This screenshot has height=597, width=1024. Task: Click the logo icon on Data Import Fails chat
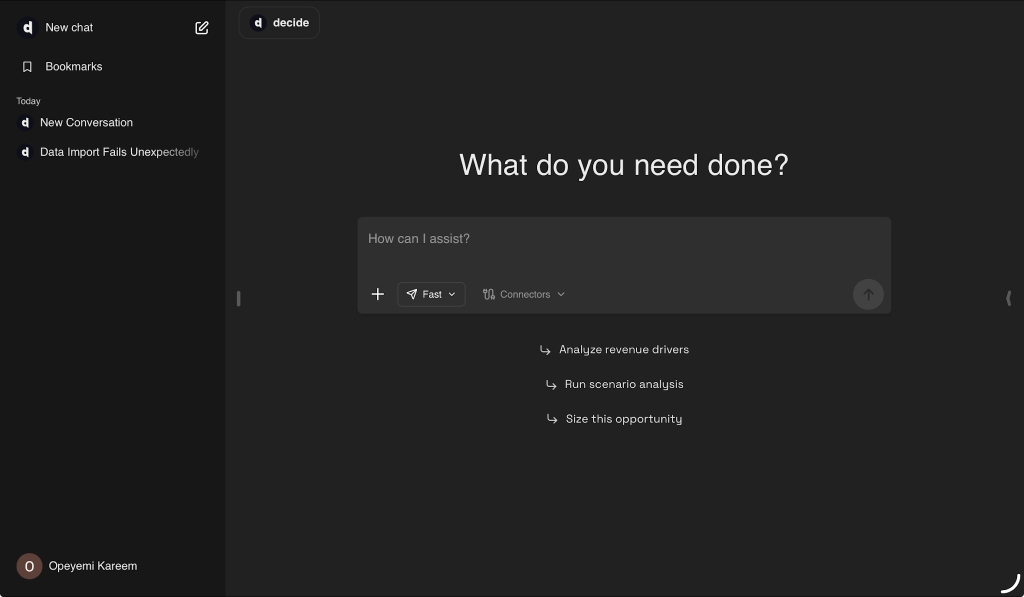pyautogui.click(x=24, y=152)
